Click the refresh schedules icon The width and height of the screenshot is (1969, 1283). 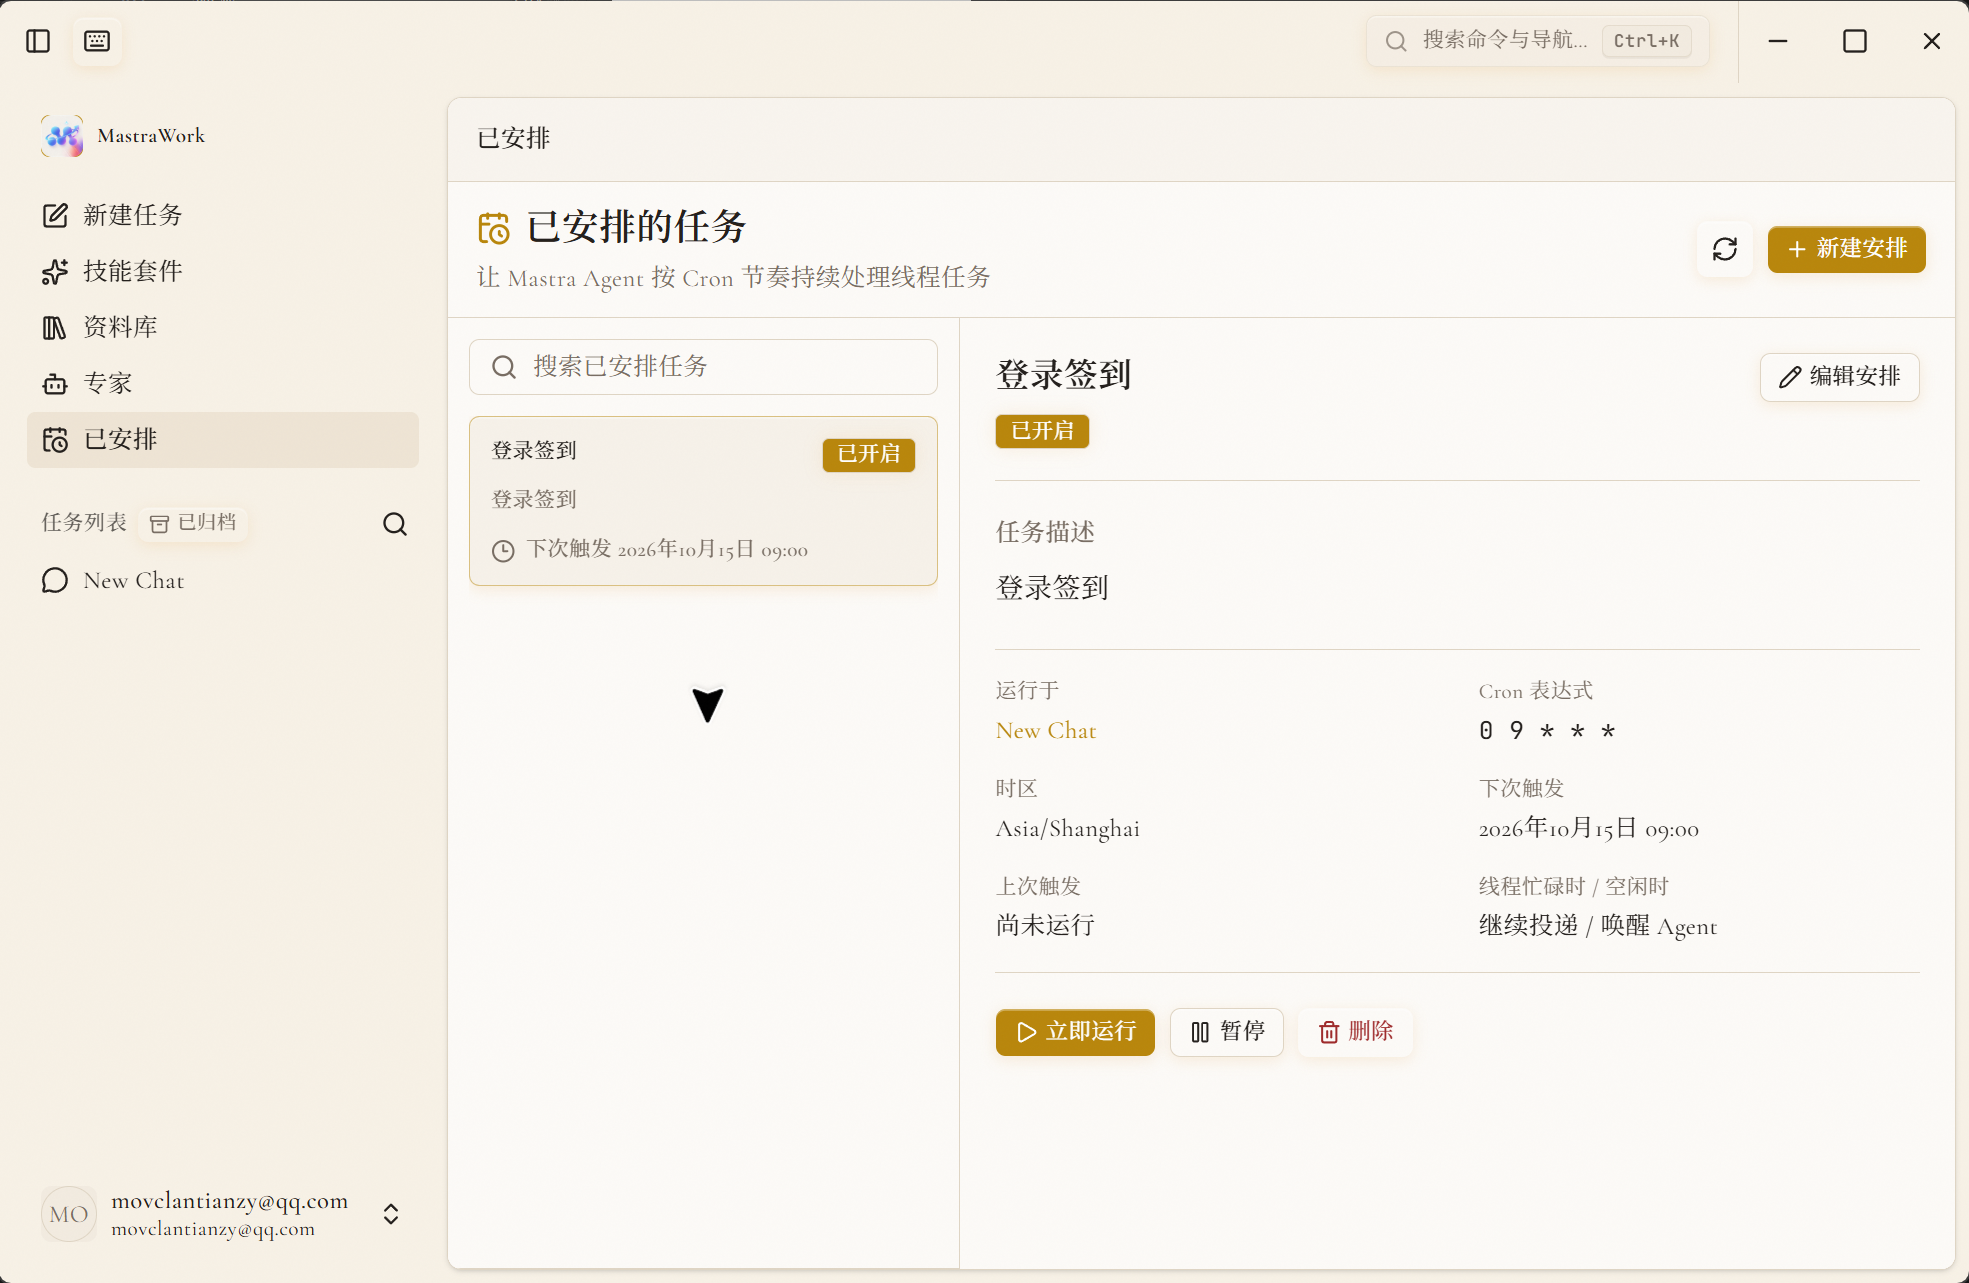tap(1725, 249)
